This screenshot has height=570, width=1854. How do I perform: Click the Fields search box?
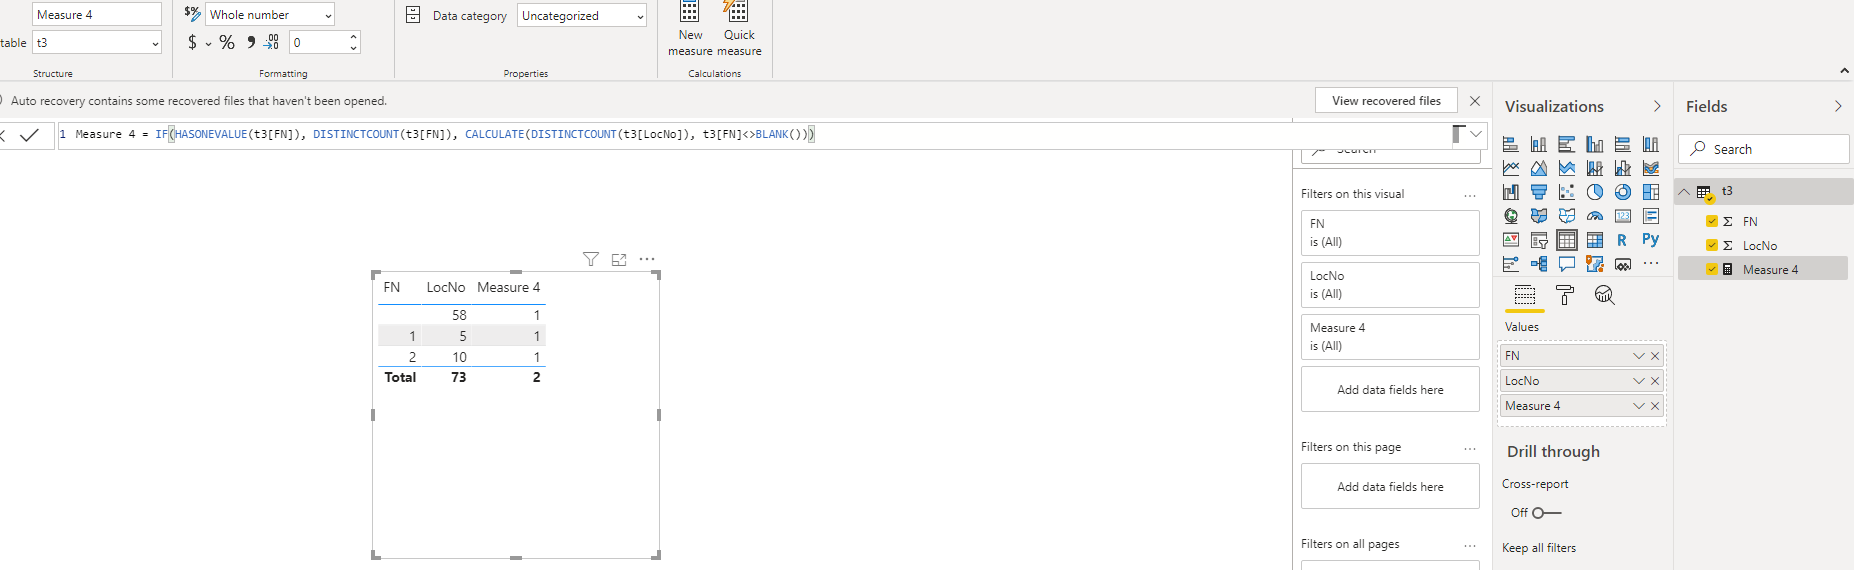(x=1764, y=149)
